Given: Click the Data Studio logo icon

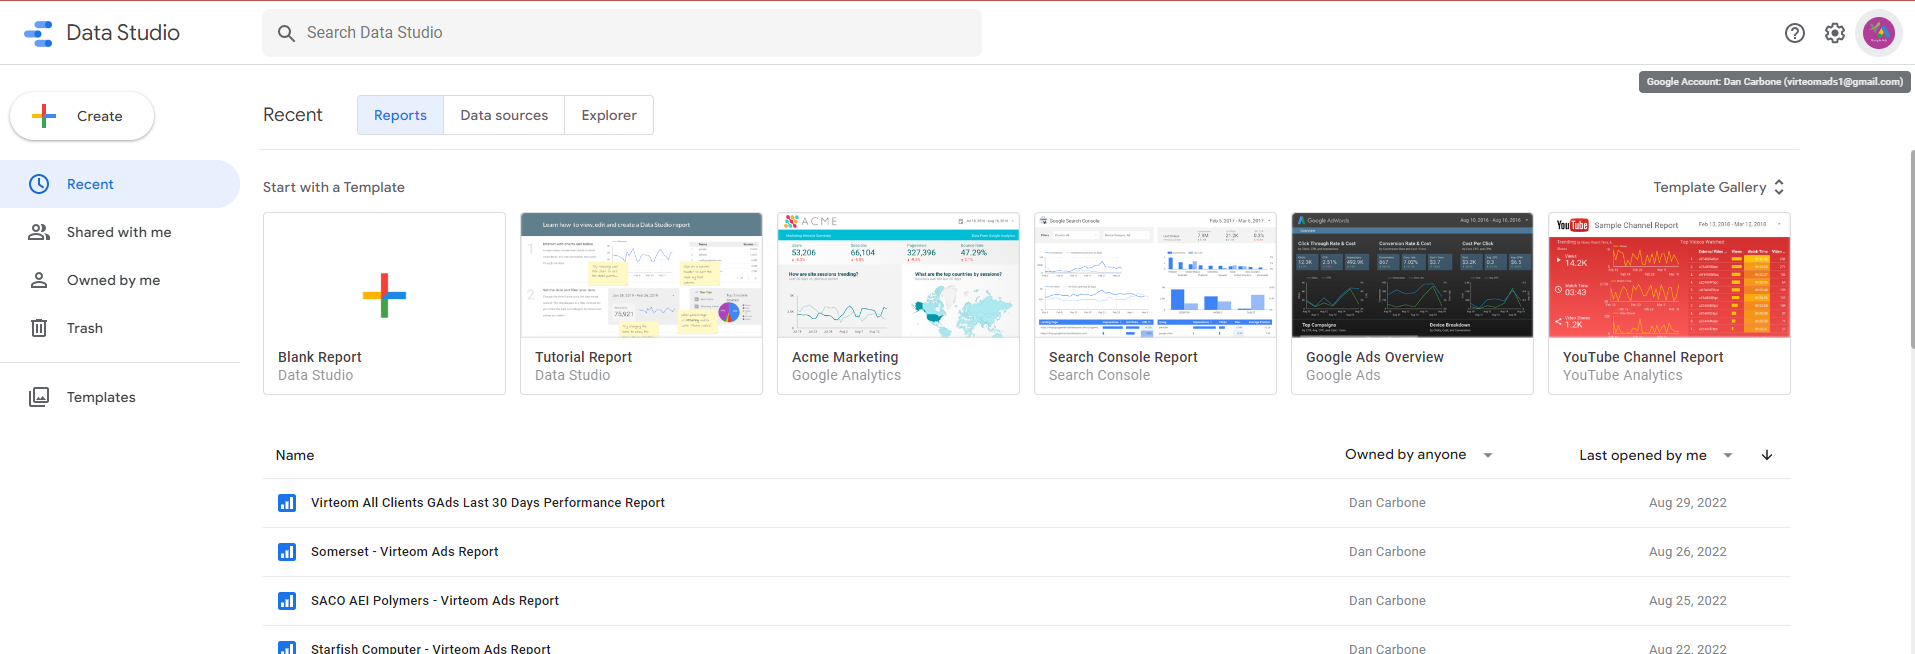Looking at the screenshot, I should tap(38, 33).
